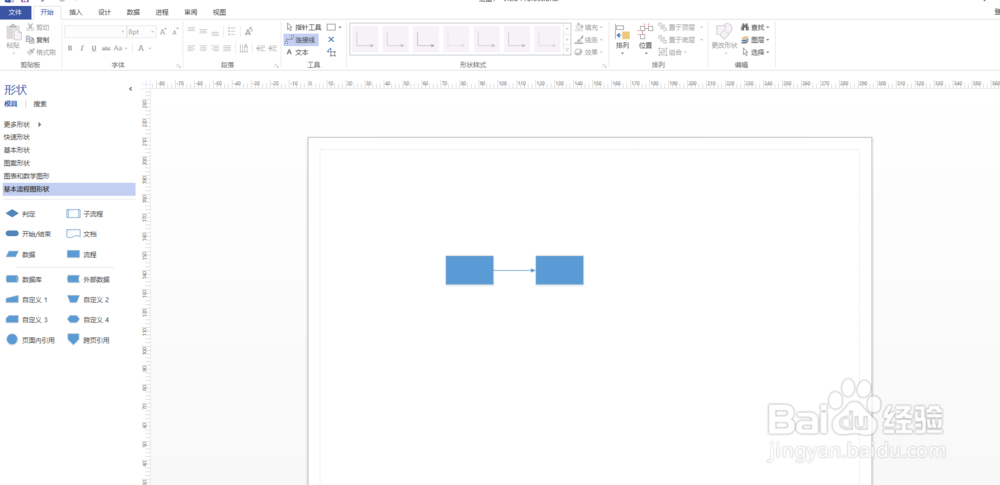Screen dimensions: 1000x485
Task: Choose the 文本 text tool
Action: [x=297, y=52]
